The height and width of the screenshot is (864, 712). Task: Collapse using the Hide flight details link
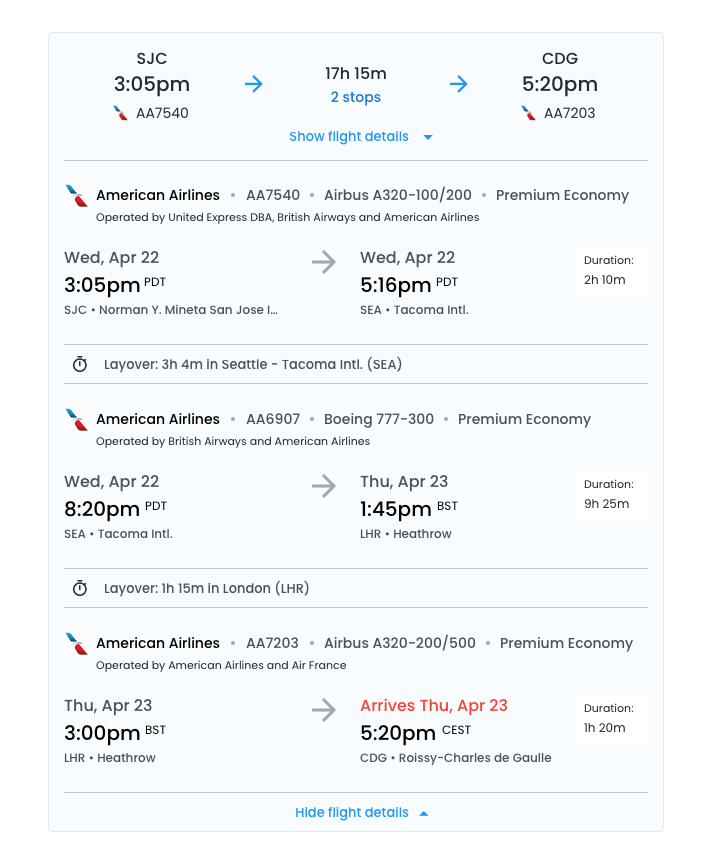coord(352,813)
